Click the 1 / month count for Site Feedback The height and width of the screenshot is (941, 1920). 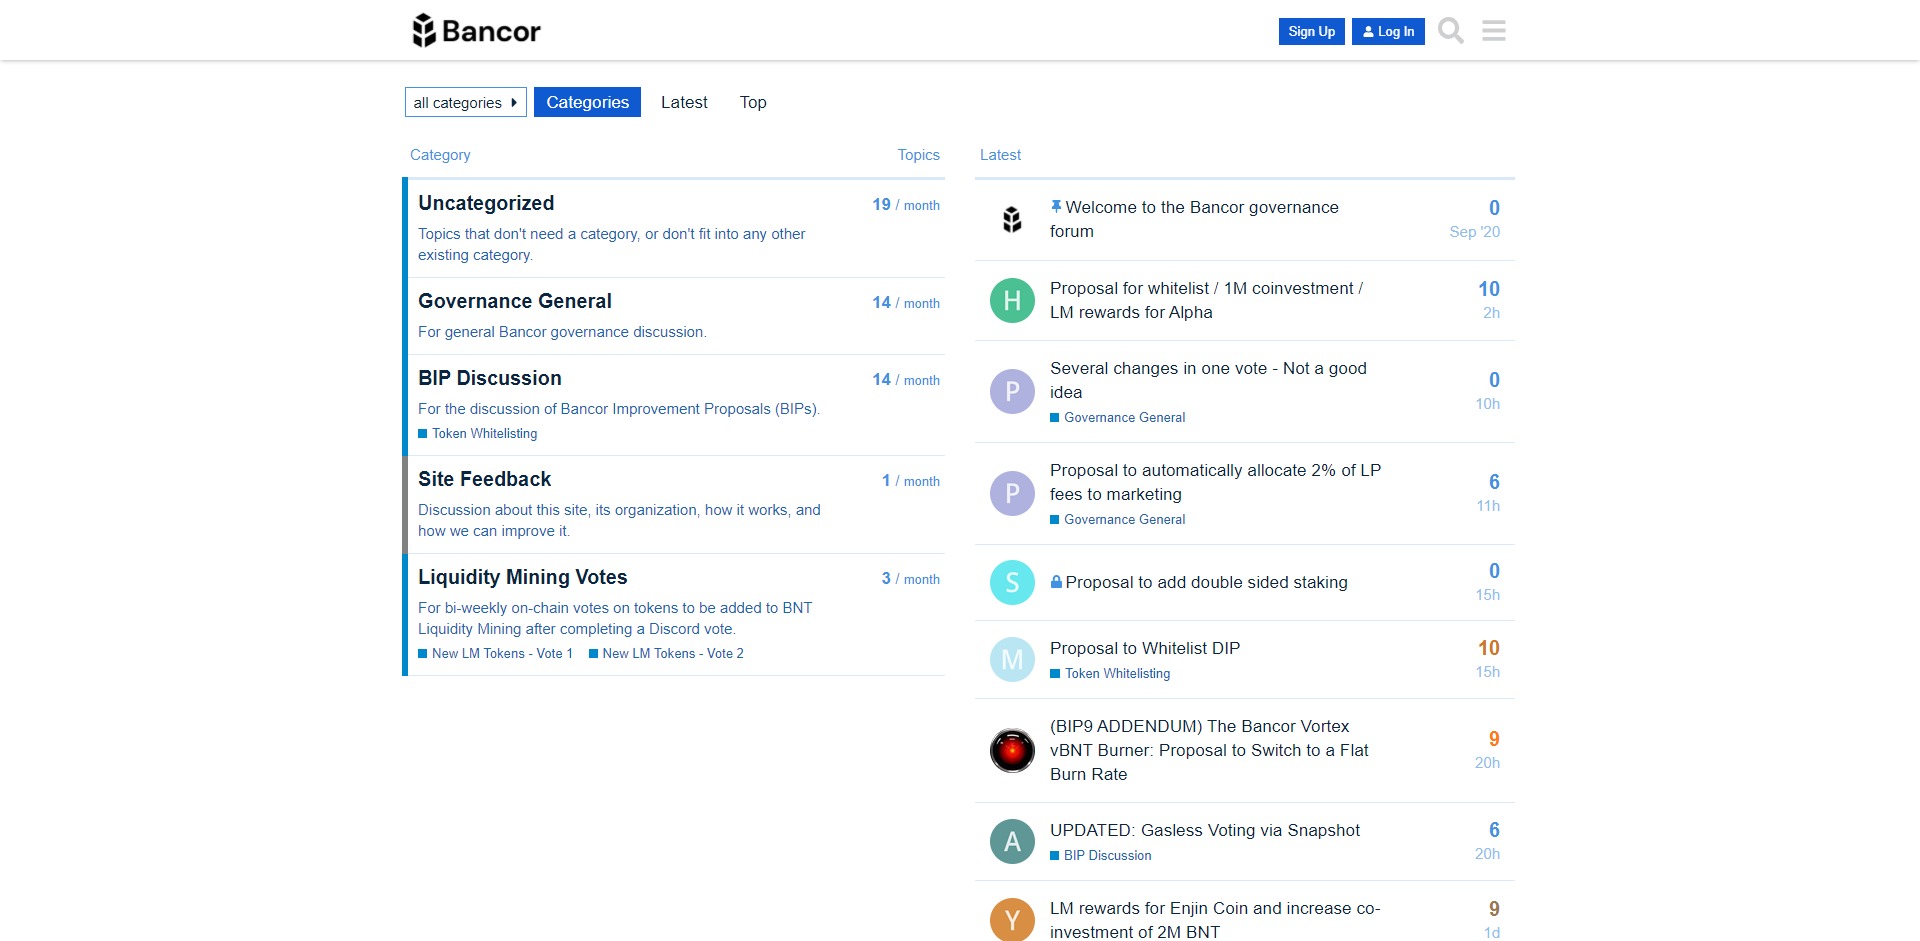point(911,481)
